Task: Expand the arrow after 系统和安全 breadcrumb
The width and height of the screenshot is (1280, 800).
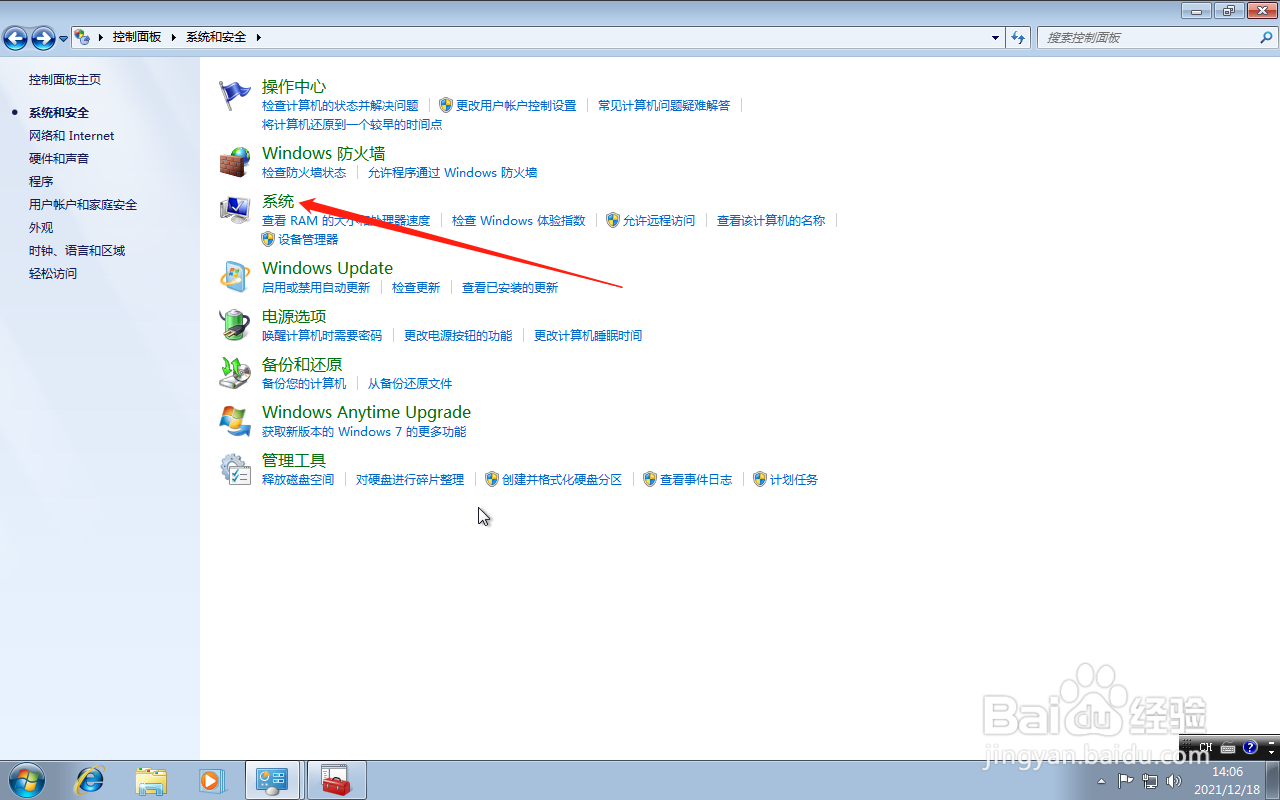Action: click(x=258, y=37)
